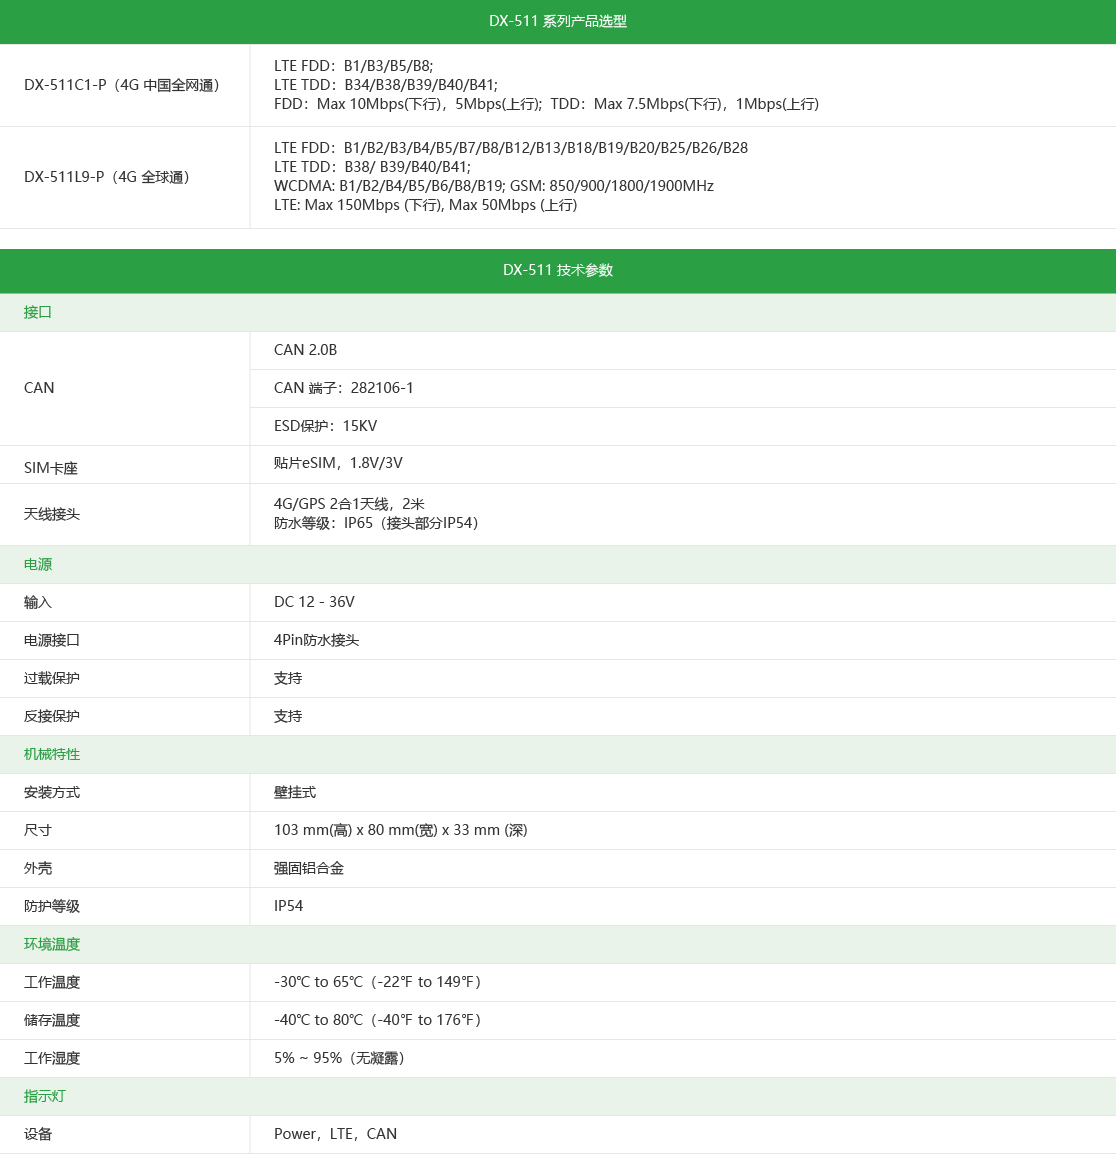This screenshot has height=1154, width=1116.
Task: Click the 103 mm x 80 mm dimensions value
Action: [400, 830]
